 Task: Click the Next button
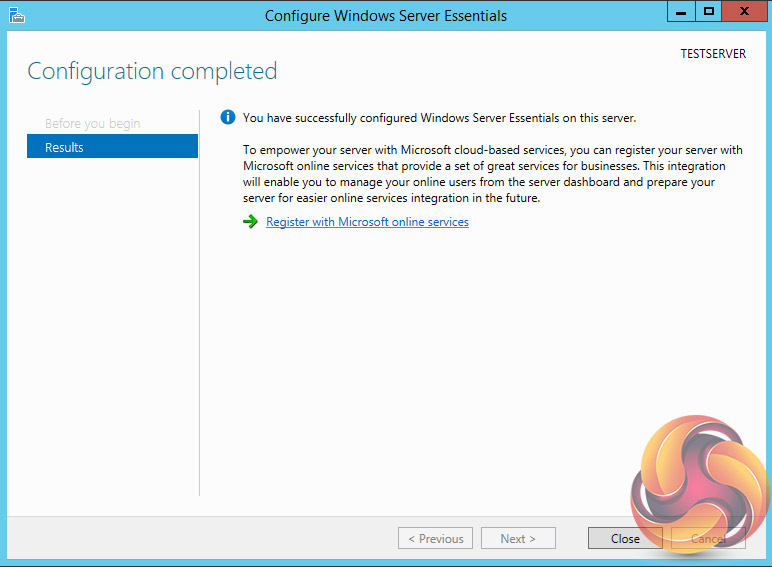click(x=518, y=538)
